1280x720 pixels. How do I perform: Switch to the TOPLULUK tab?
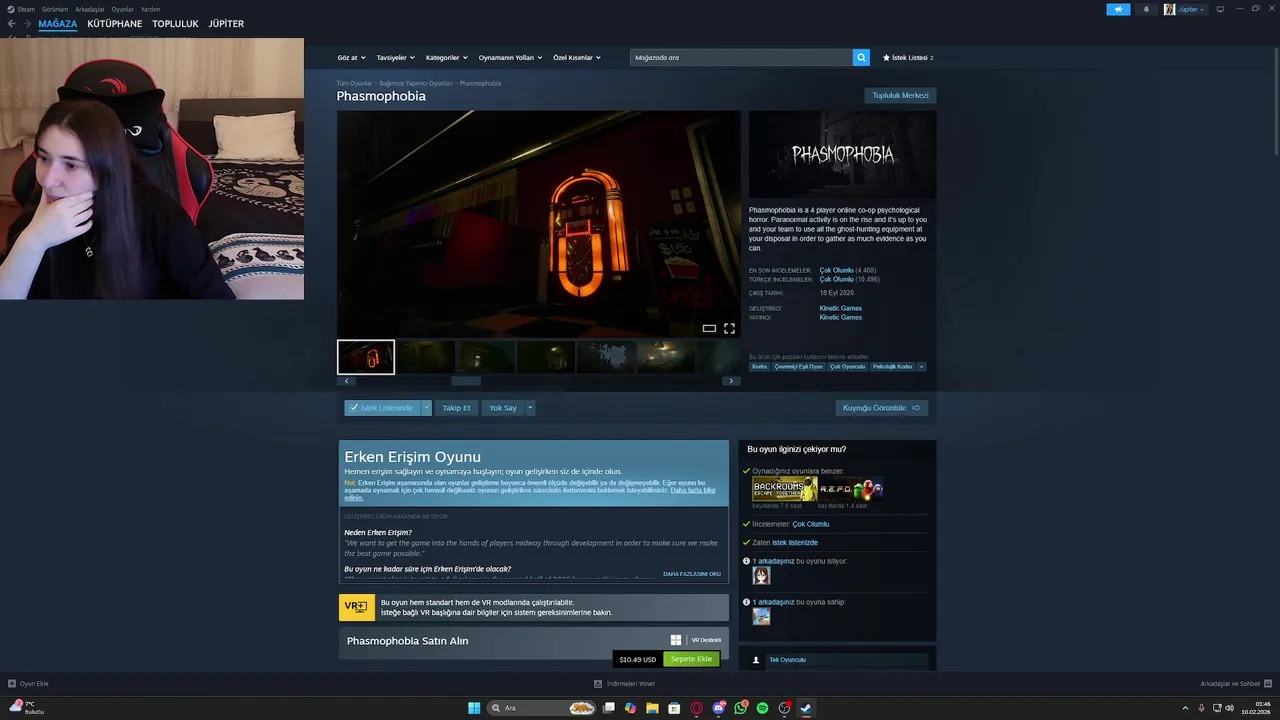tap(175, 24)
